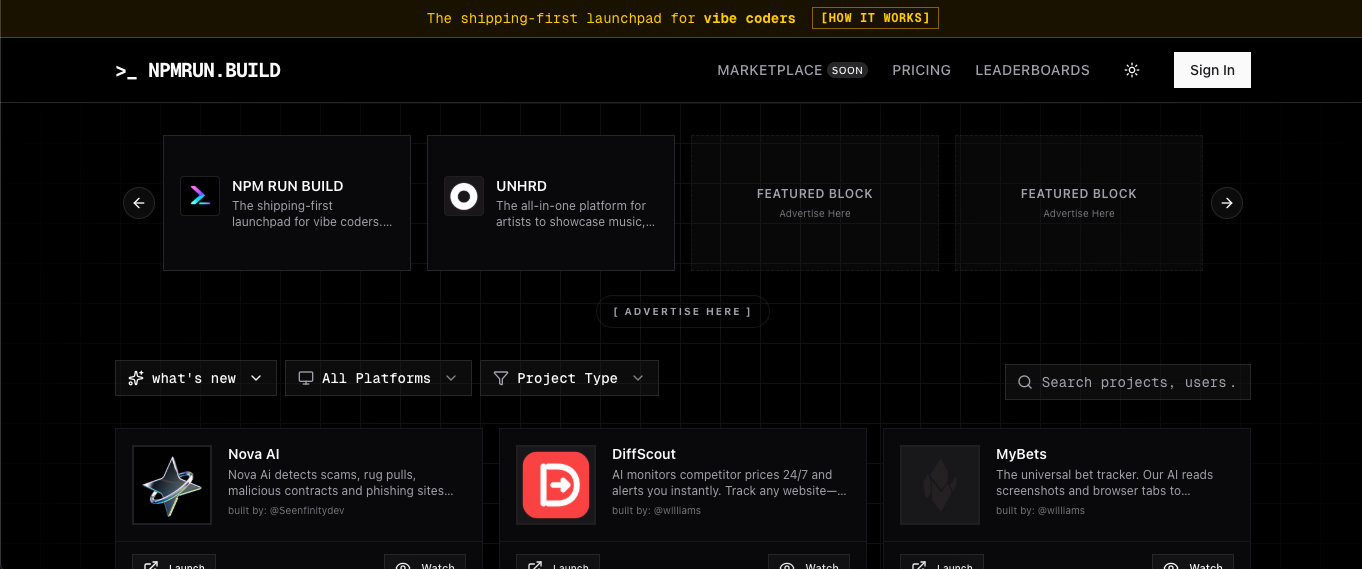Screen dimensions: 1362x569
Task: Open the Nova AI star thumbnail
Action: (172, 485)
